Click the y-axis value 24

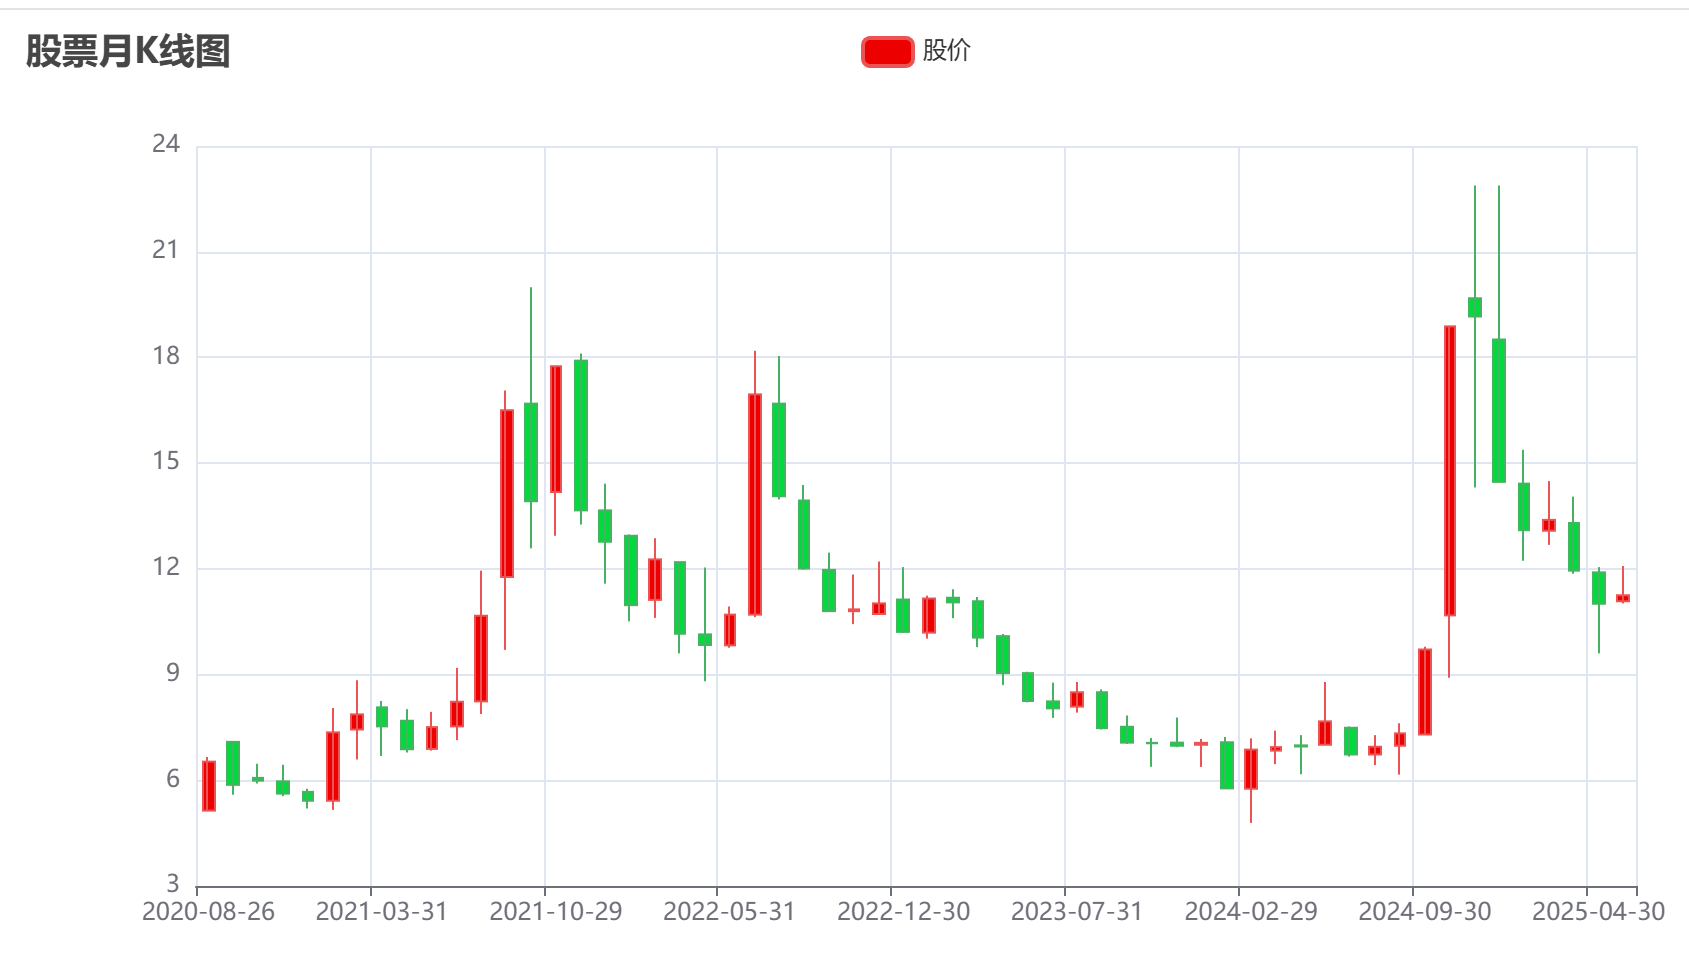pos(166,144)
